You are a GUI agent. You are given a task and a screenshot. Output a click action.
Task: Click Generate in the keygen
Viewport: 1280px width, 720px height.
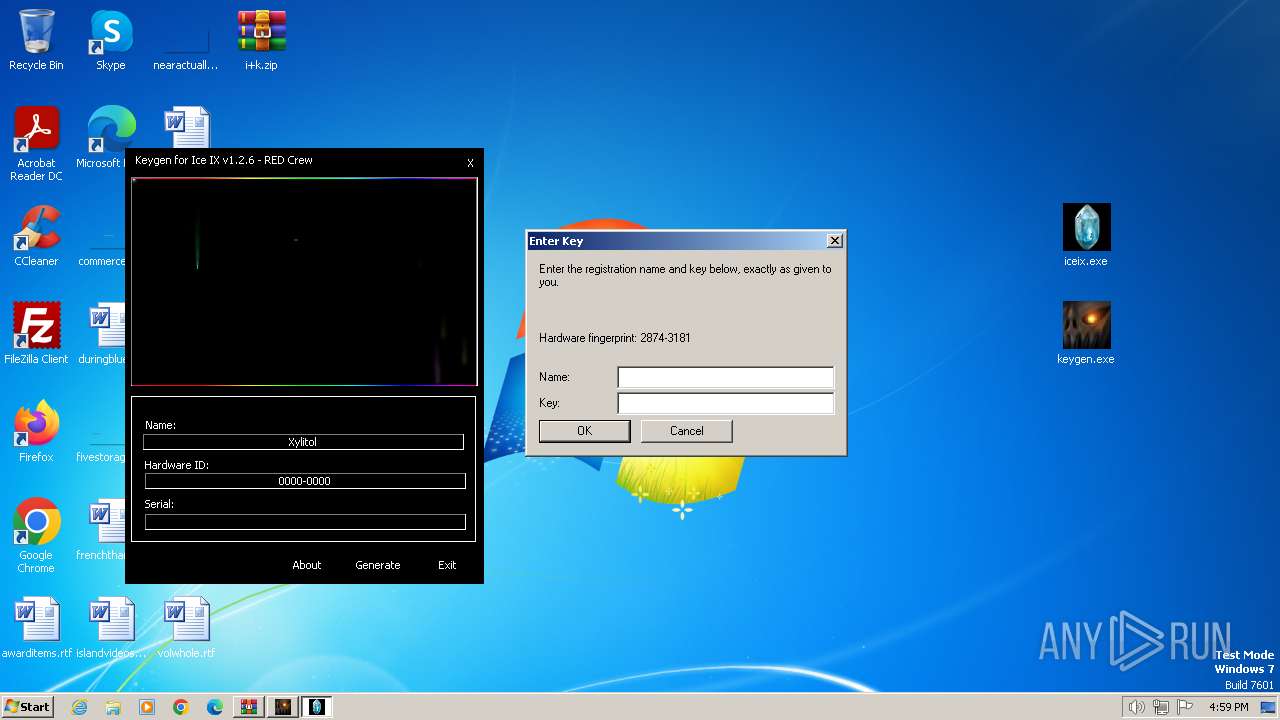(378, 565)
